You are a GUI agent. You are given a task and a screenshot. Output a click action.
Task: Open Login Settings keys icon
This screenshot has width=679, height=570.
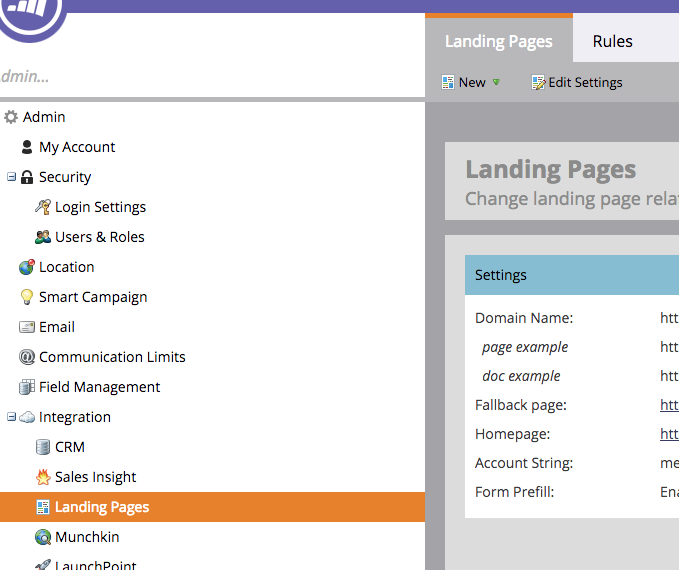(42, 207)
